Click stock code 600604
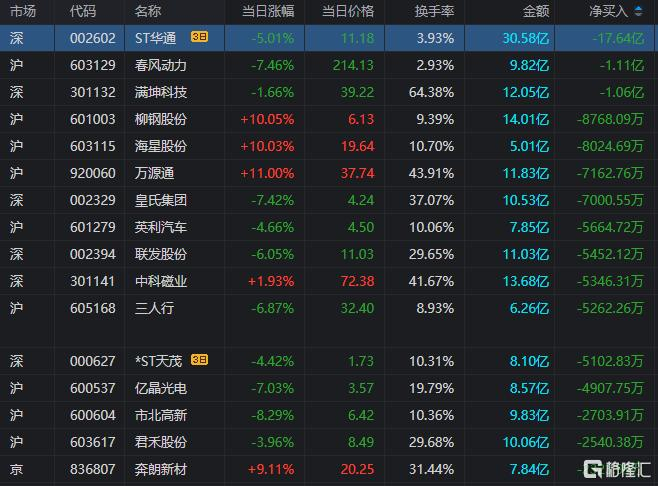The height and width of the screenshot is (486, 658). tap(92, 415)
